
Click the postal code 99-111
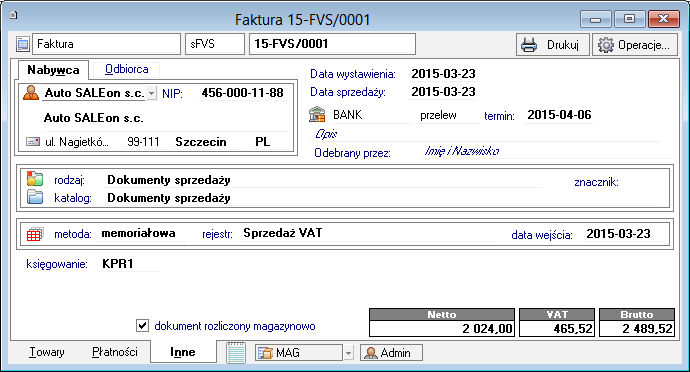pos(143,142)
